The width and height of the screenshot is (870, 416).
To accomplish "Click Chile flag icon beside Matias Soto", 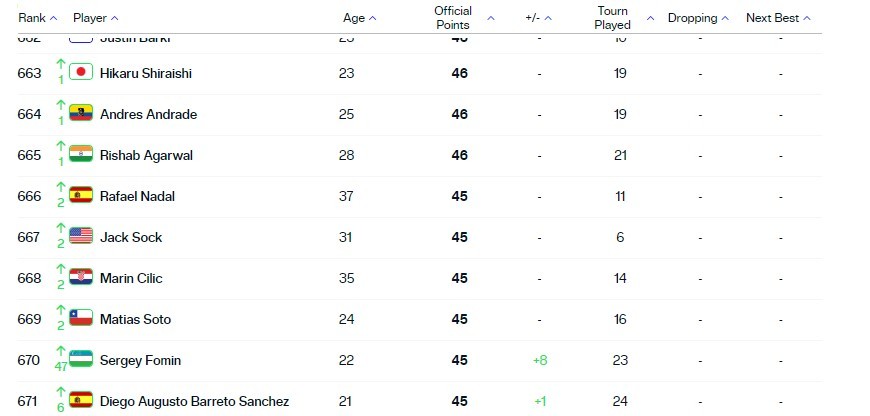I will [x=81, y=318].
